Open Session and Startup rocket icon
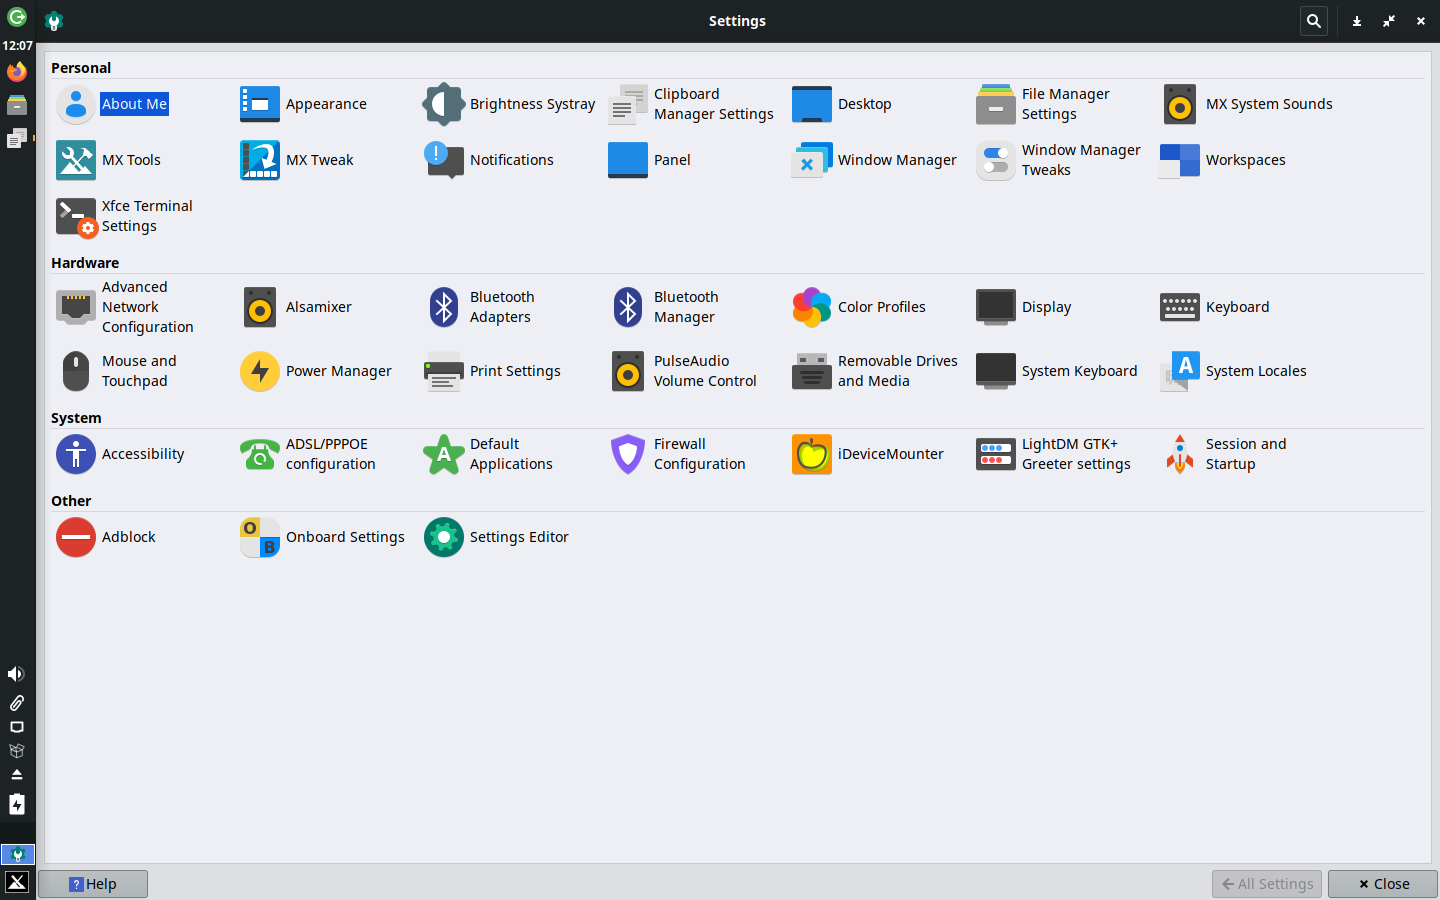 pos(1180,454)
